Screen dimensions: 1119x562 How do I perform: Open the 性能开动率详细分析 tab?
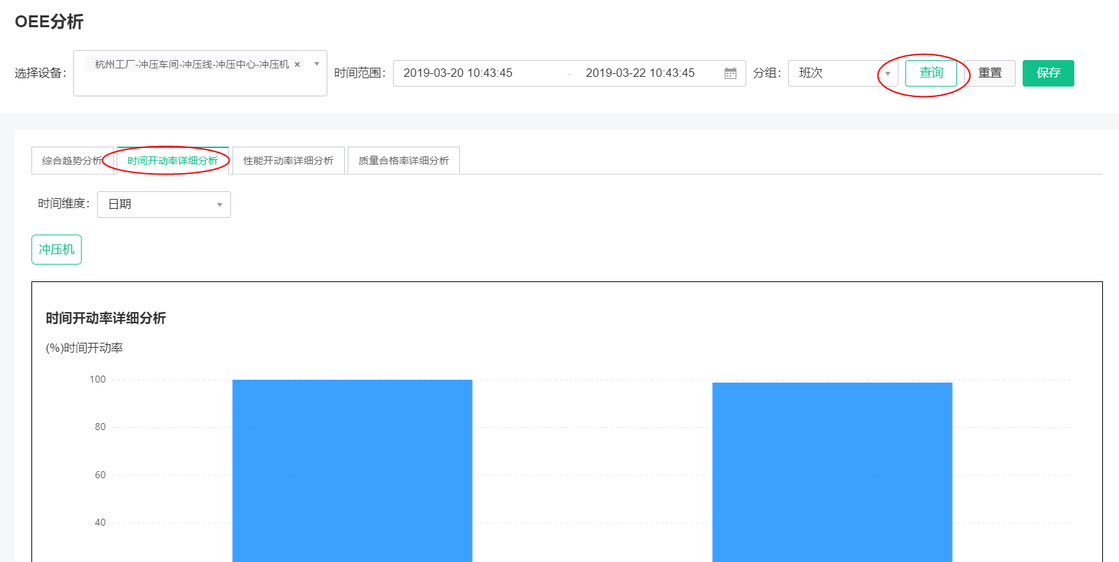pos(288,160)
